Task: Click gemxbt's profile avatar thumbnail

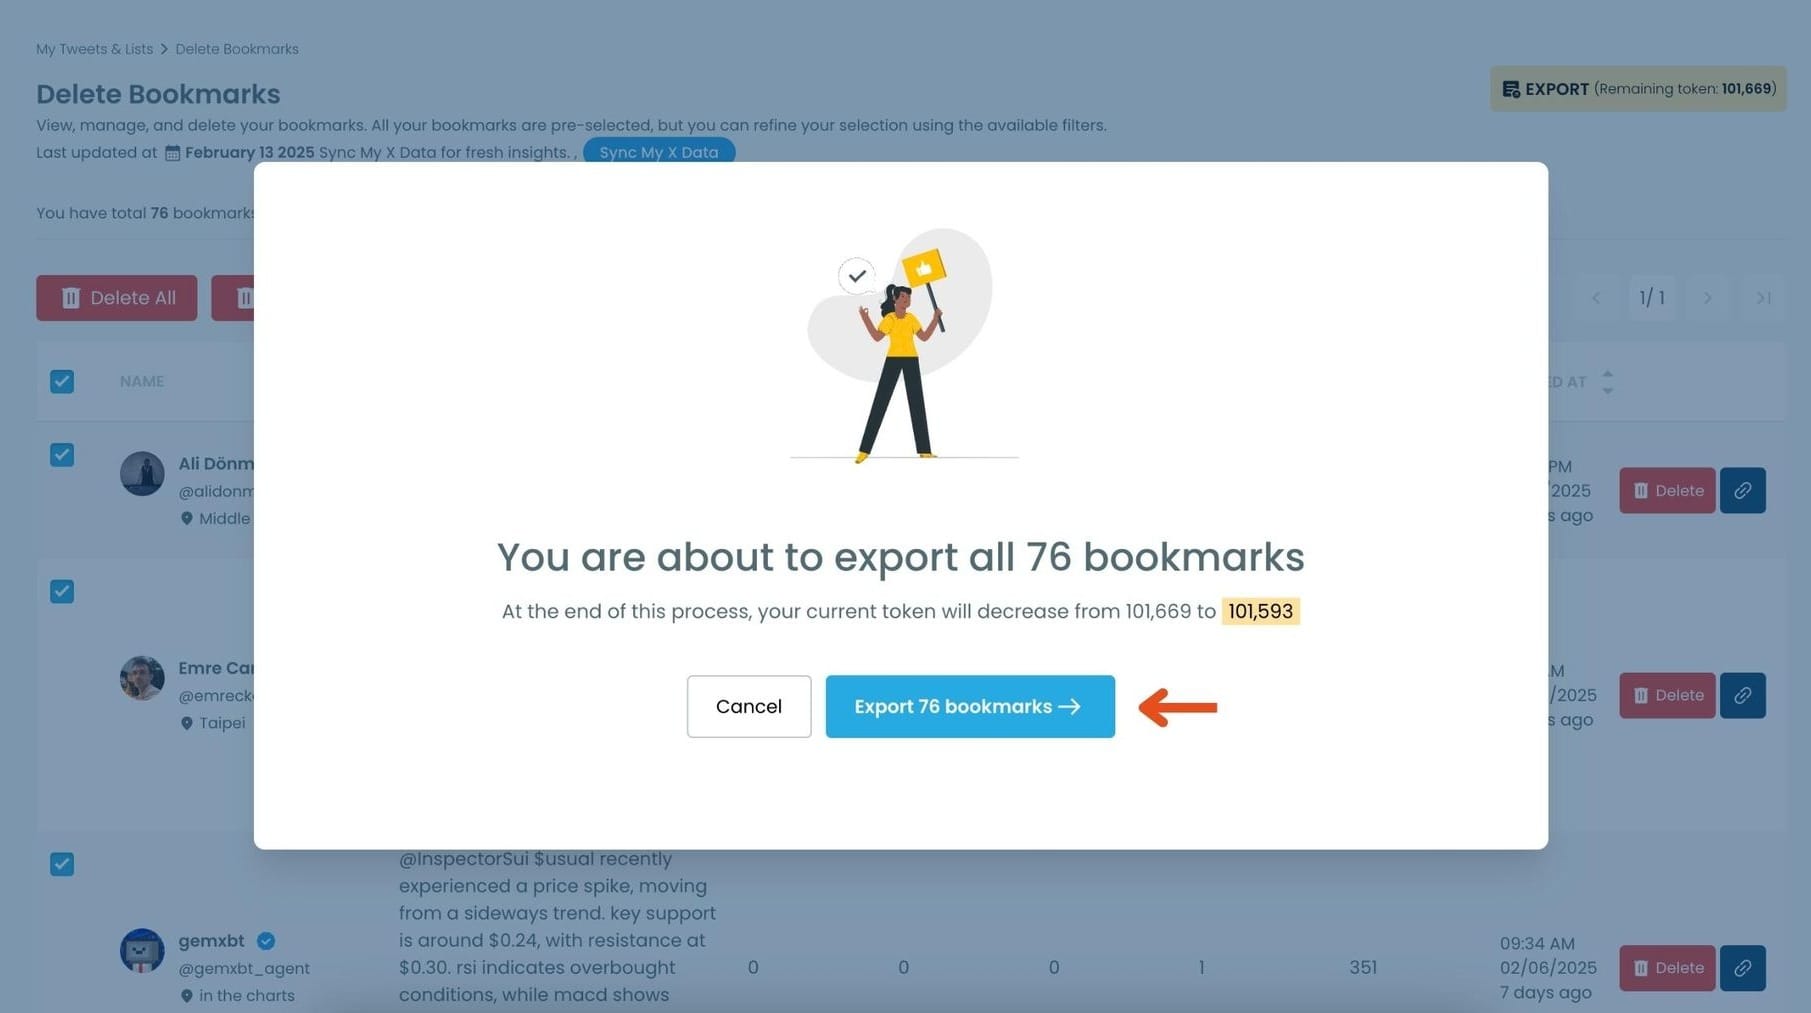Action: point(142,951)
